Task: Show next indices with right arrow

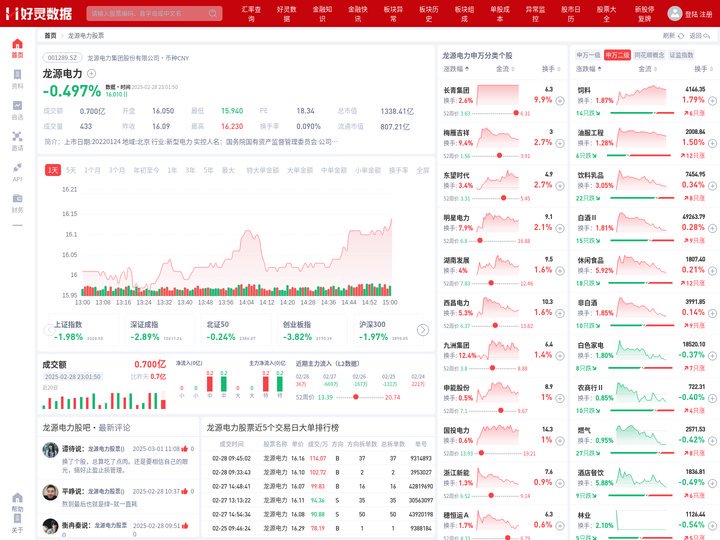Action: pyautogui.click(x=422, y=330)
